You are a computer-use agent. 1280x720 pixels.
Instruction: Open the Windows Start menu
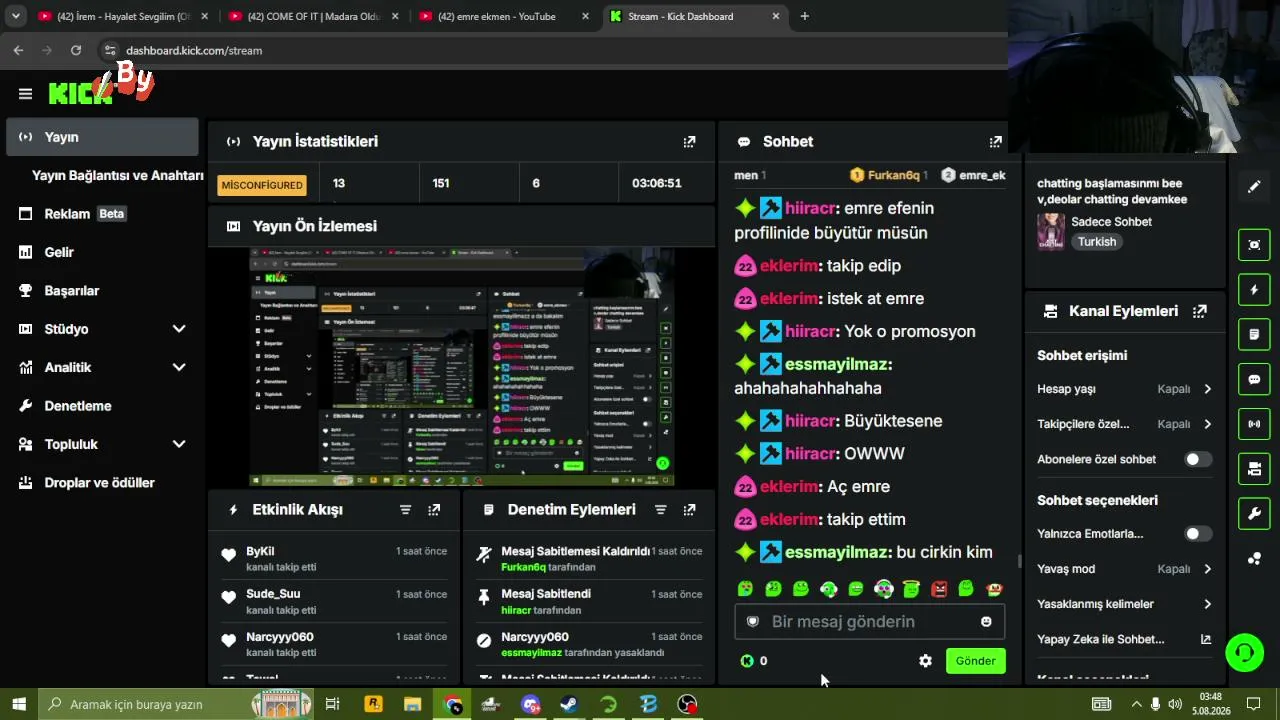click(x=19, y=704)
